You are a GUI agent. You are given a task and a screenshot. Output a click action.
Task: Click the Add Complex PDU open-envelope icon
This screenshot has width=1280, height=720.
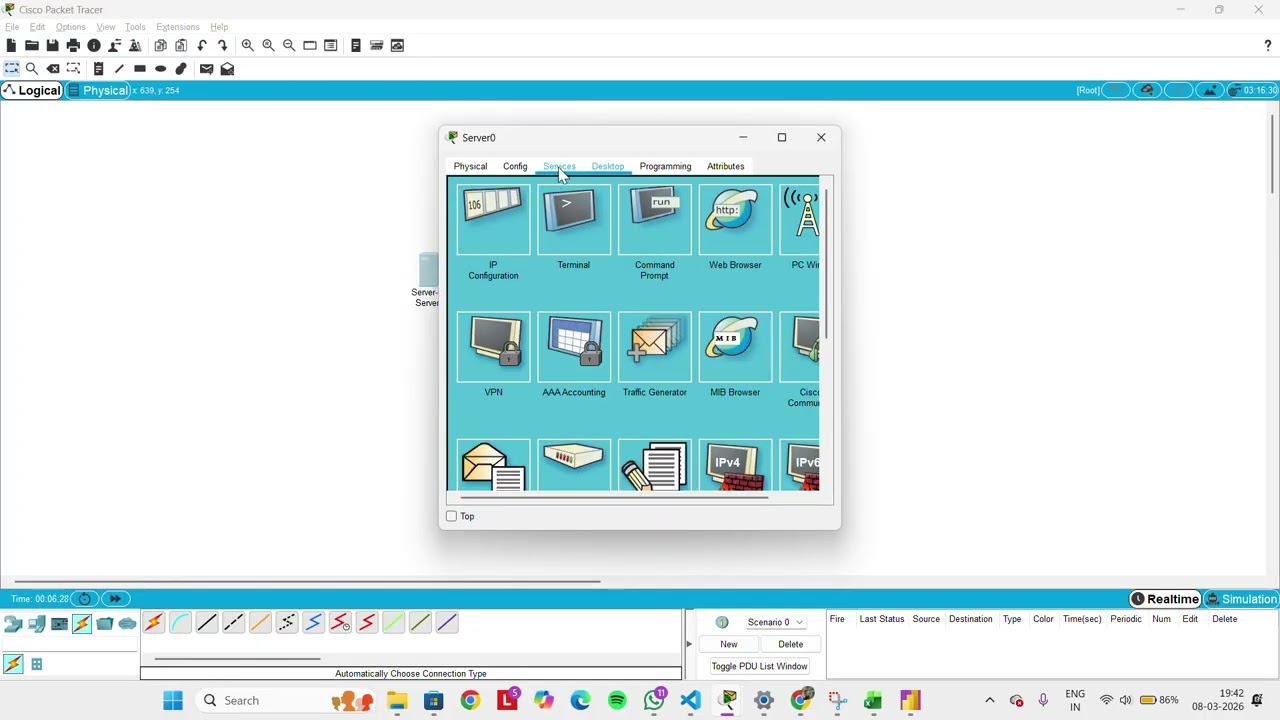point(227,69)
